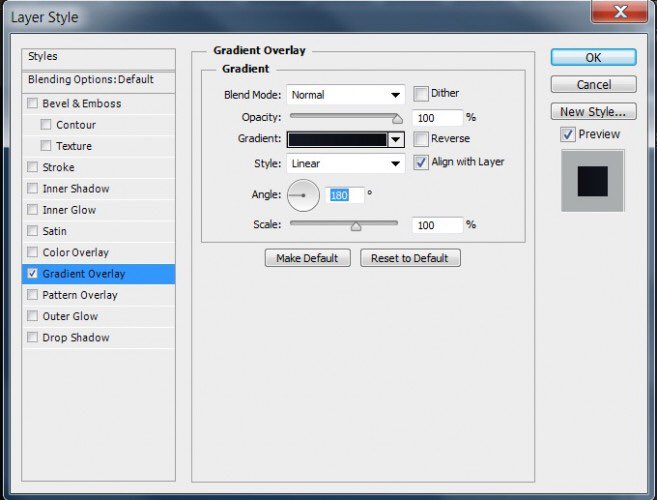The width and height of the screenshot is (657, 500).
Task: Enable the Satin checkbox
Action: coord(32,231)
